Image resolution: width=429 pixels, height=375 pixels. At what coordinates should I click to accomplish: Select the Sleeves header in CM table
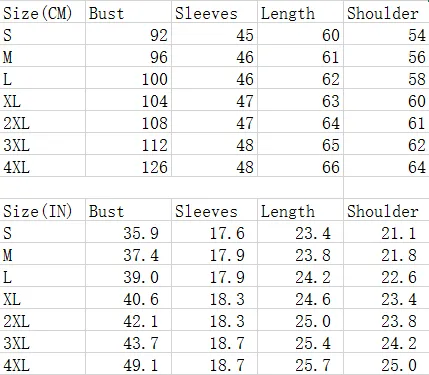(x=214, y=12)
